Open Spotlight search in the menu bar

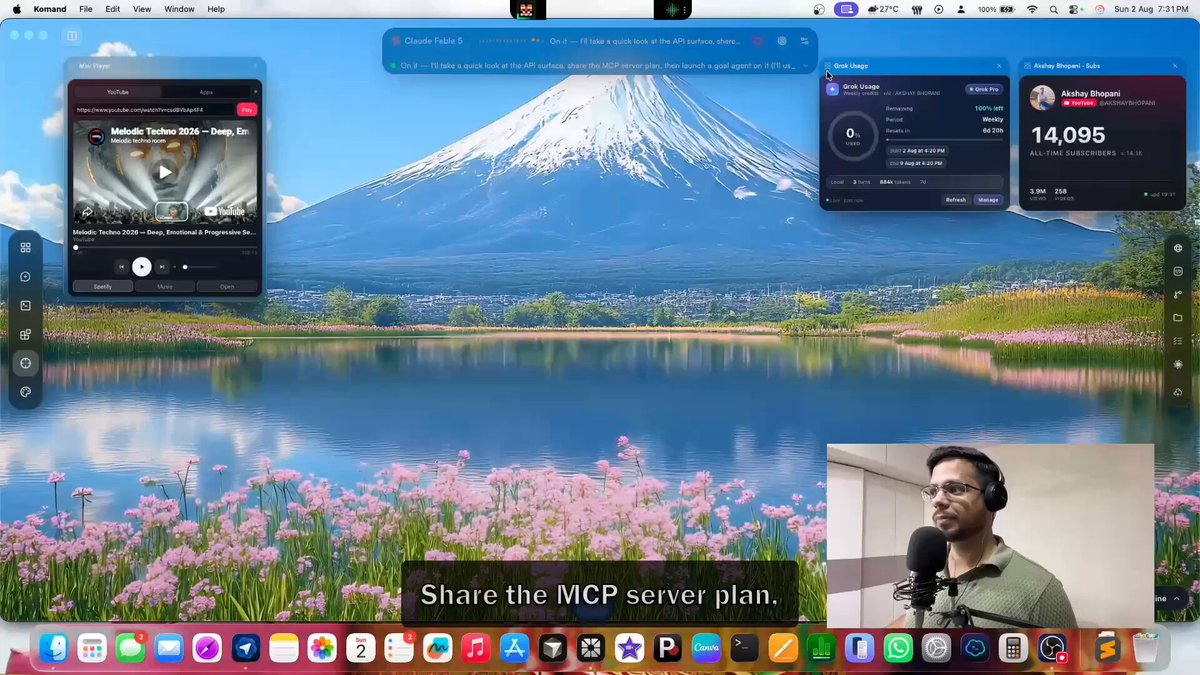click(x=1054, y=9)
